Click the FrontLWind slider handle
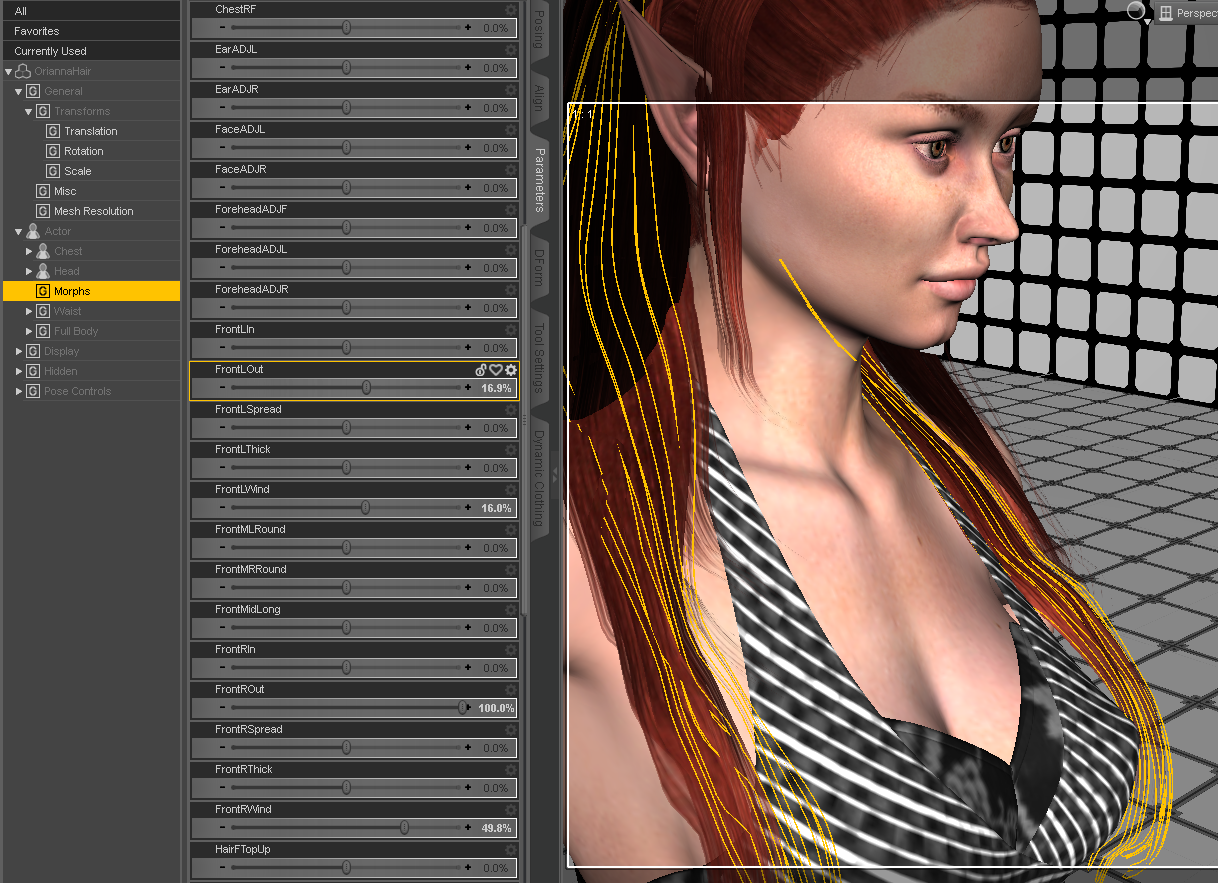 (365, 508)
